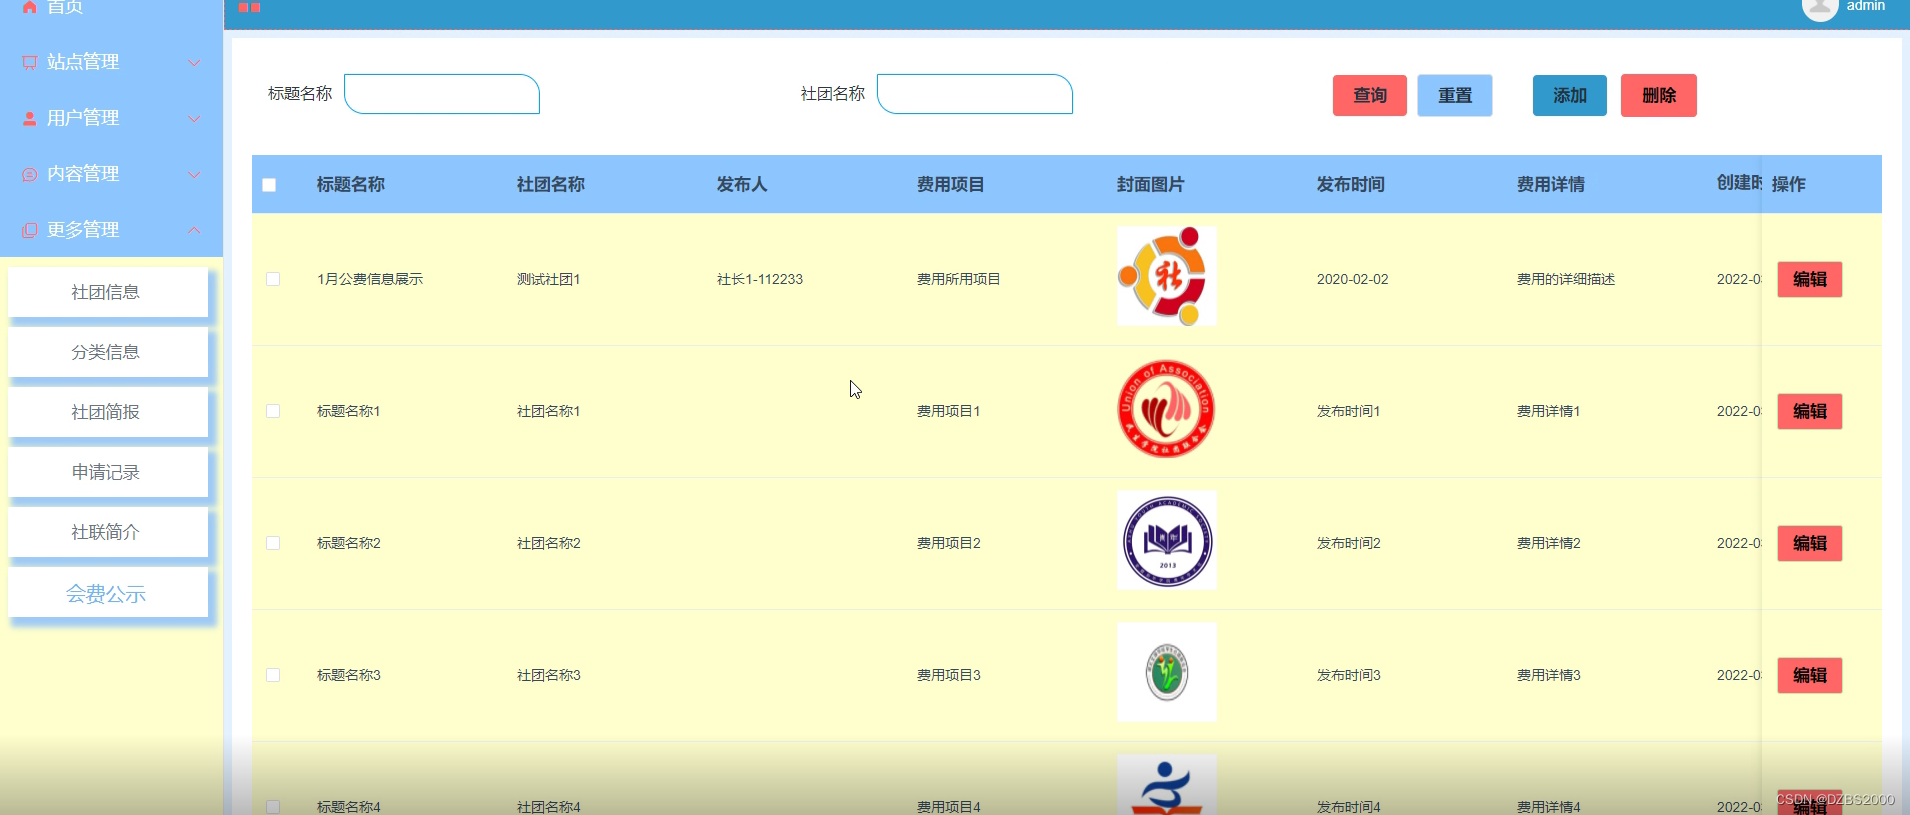Open the 社团简报 submenu item
The width and height of the screenshot is (1910, 815).
point(108,412)
